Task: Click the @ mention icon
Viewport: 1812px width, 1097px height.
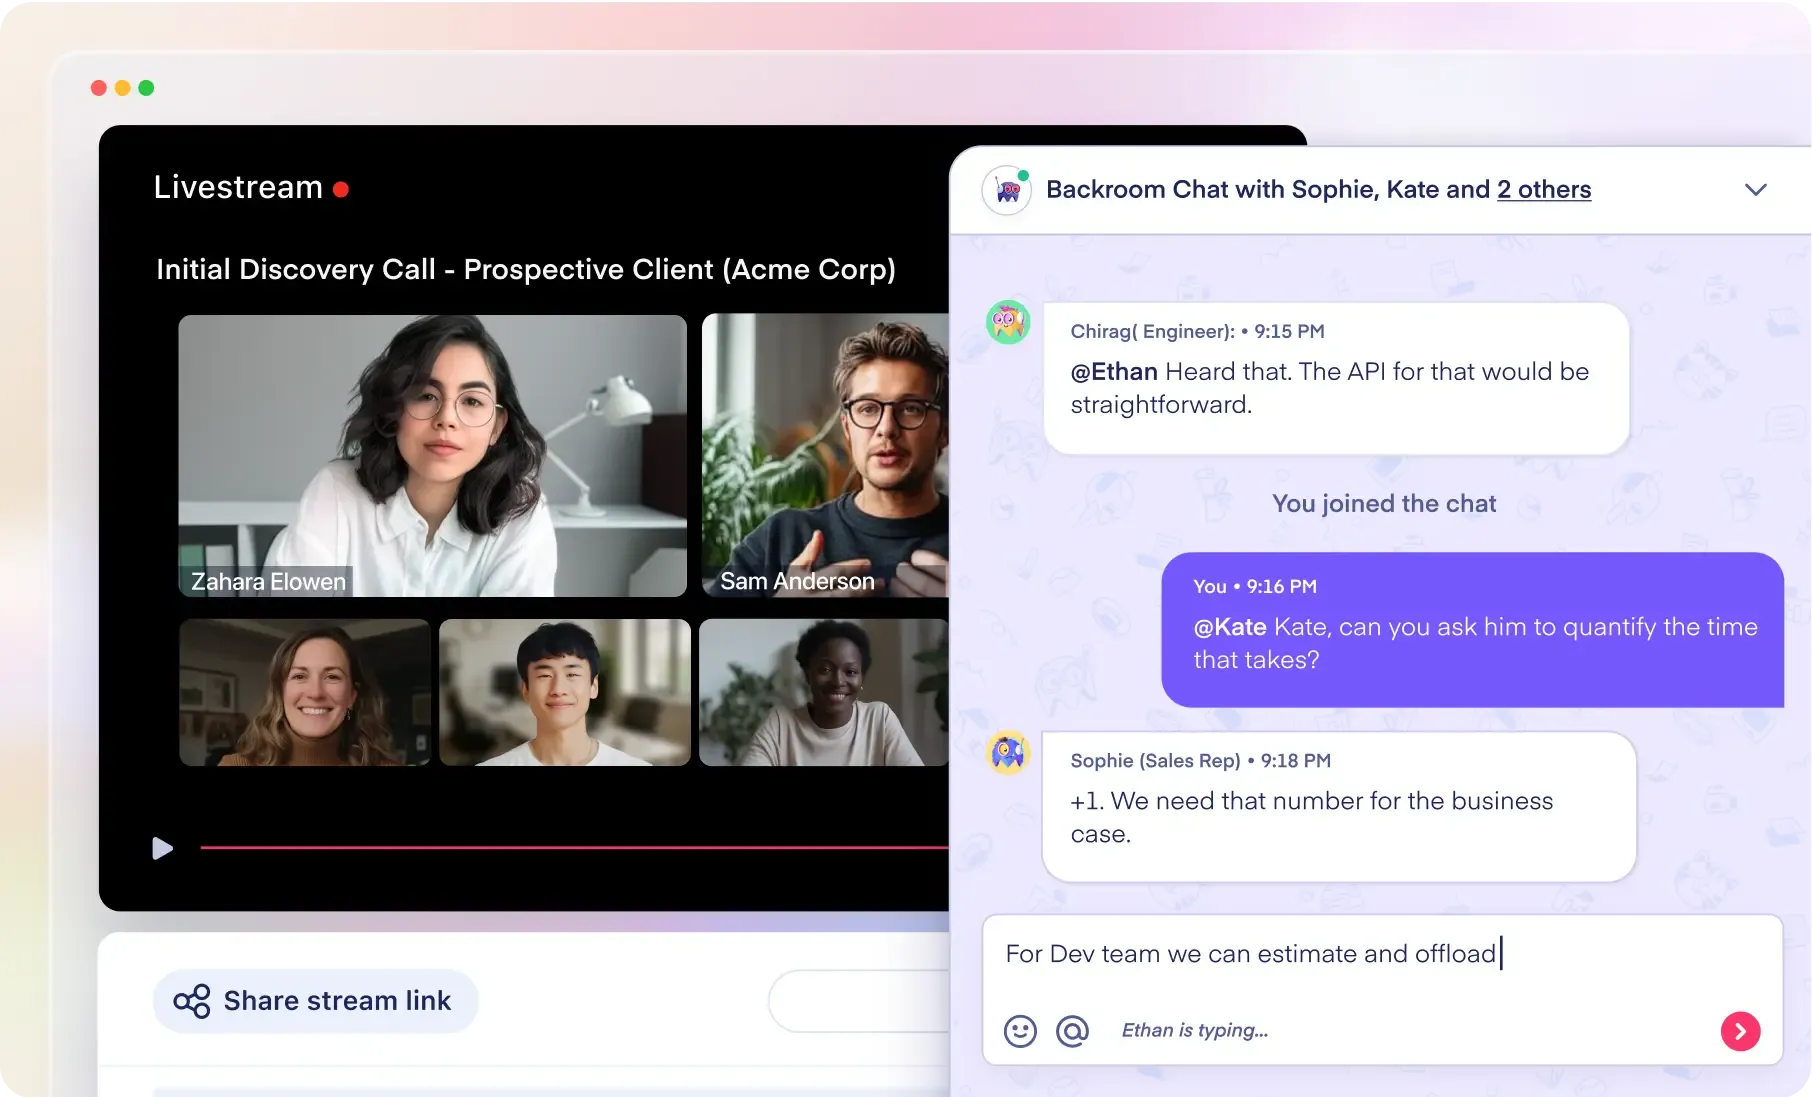Action: (x=1072, y=1031)
